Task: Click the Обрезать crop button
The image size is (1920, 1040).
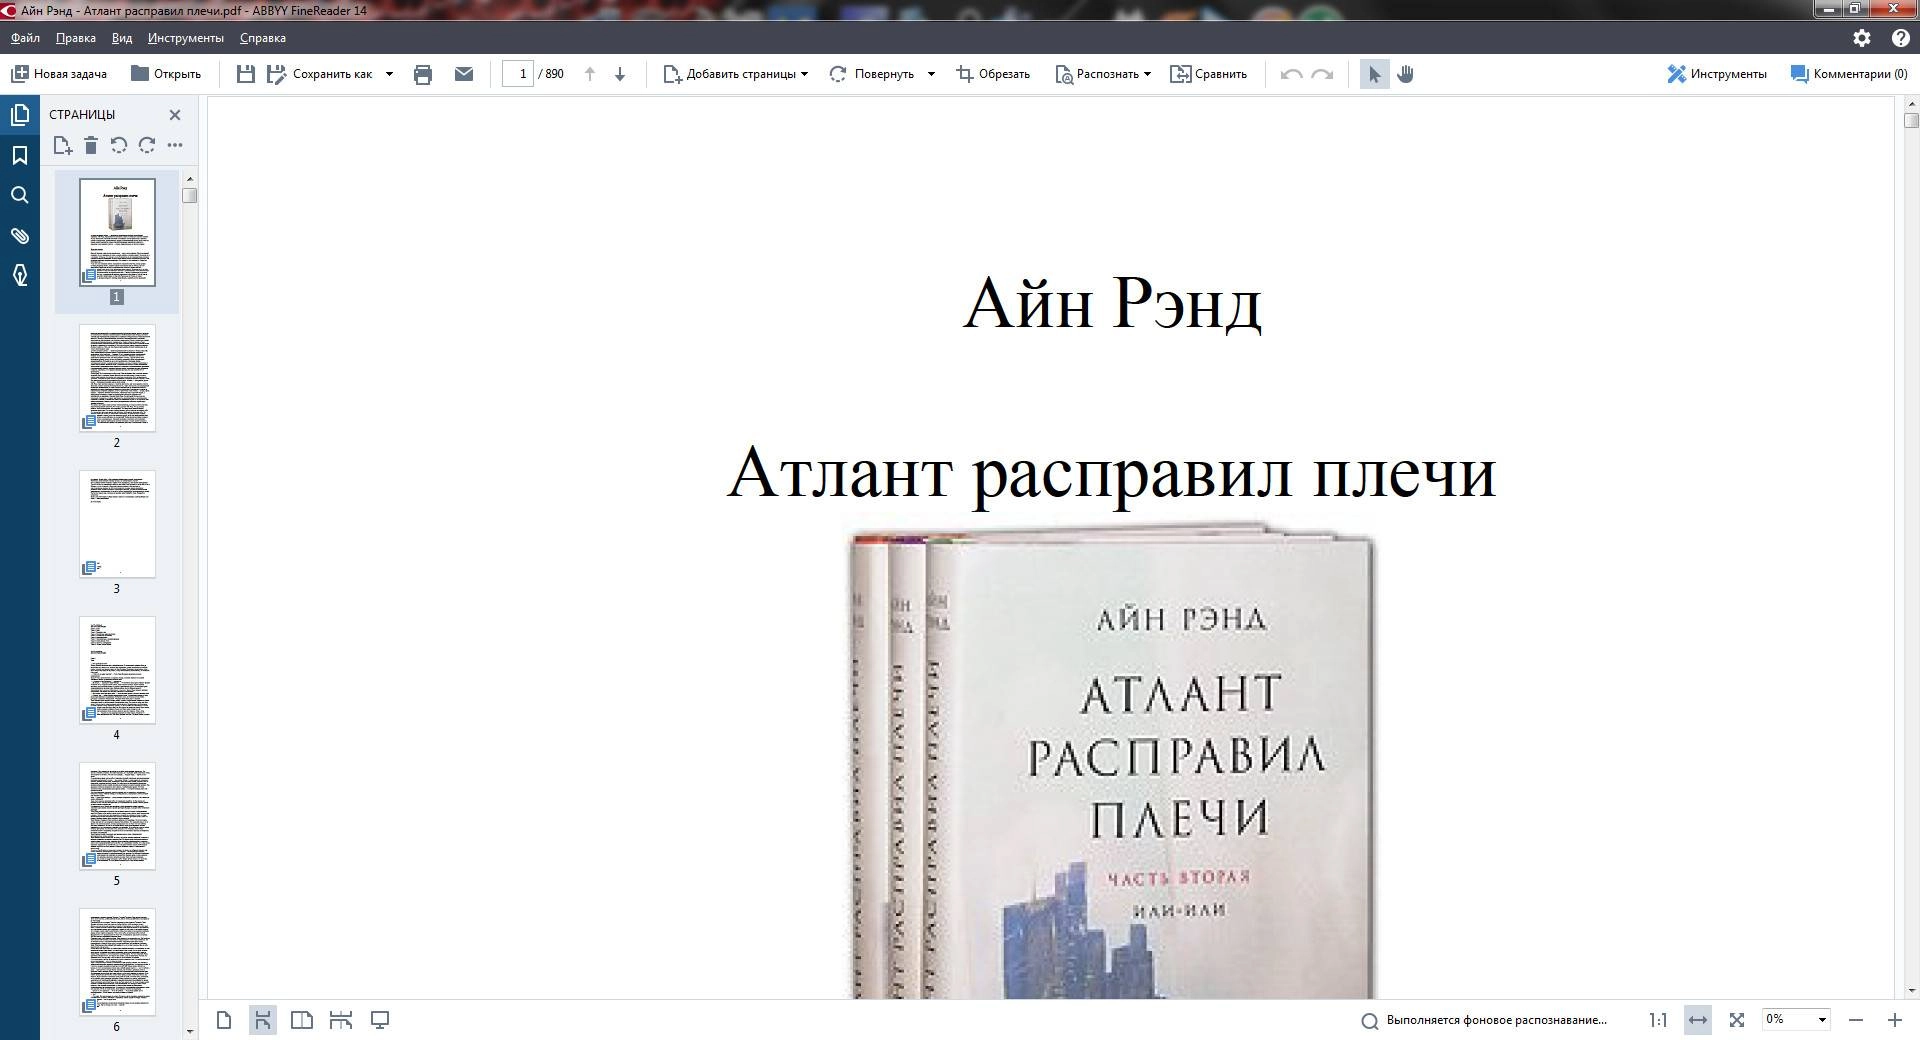Action: [x=993, y=74]
